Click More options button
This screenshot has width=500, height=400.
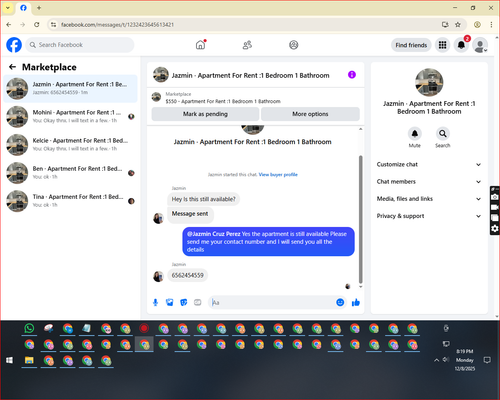click(x=310, y=114)
